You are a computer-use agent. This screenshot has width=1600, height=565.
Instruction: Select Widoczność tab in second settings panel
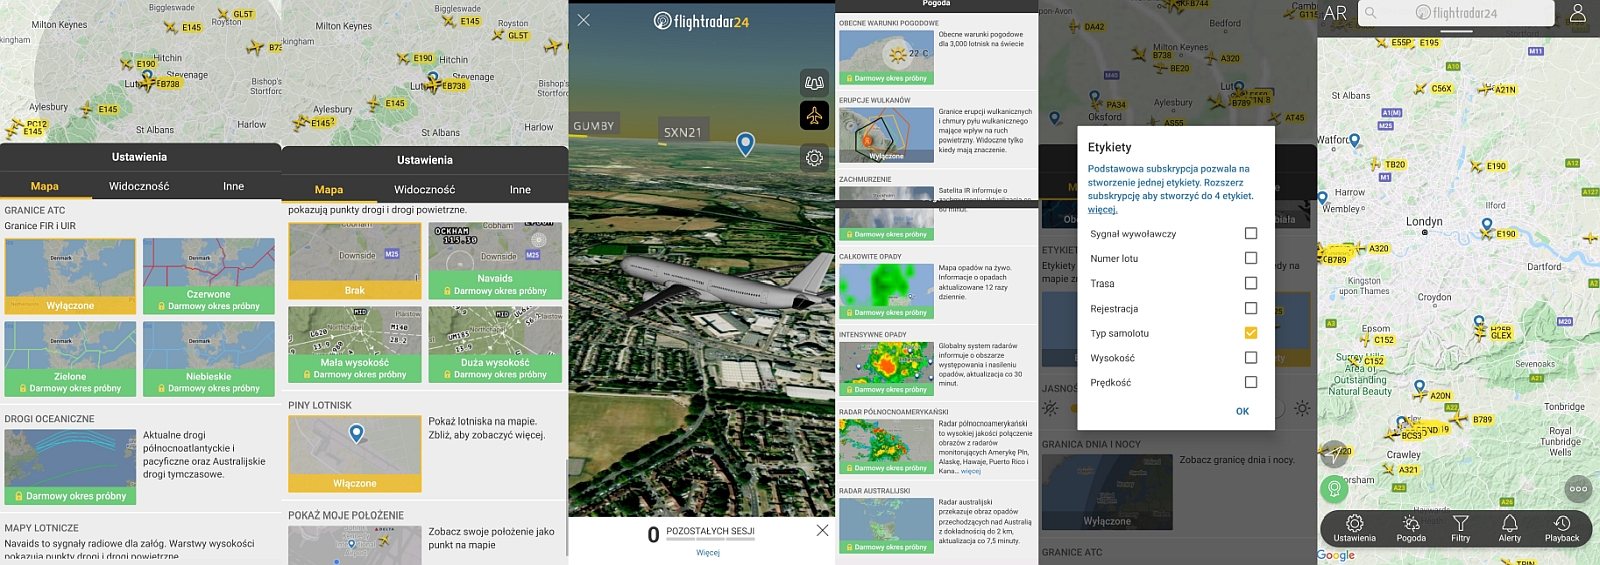[424, 189]
